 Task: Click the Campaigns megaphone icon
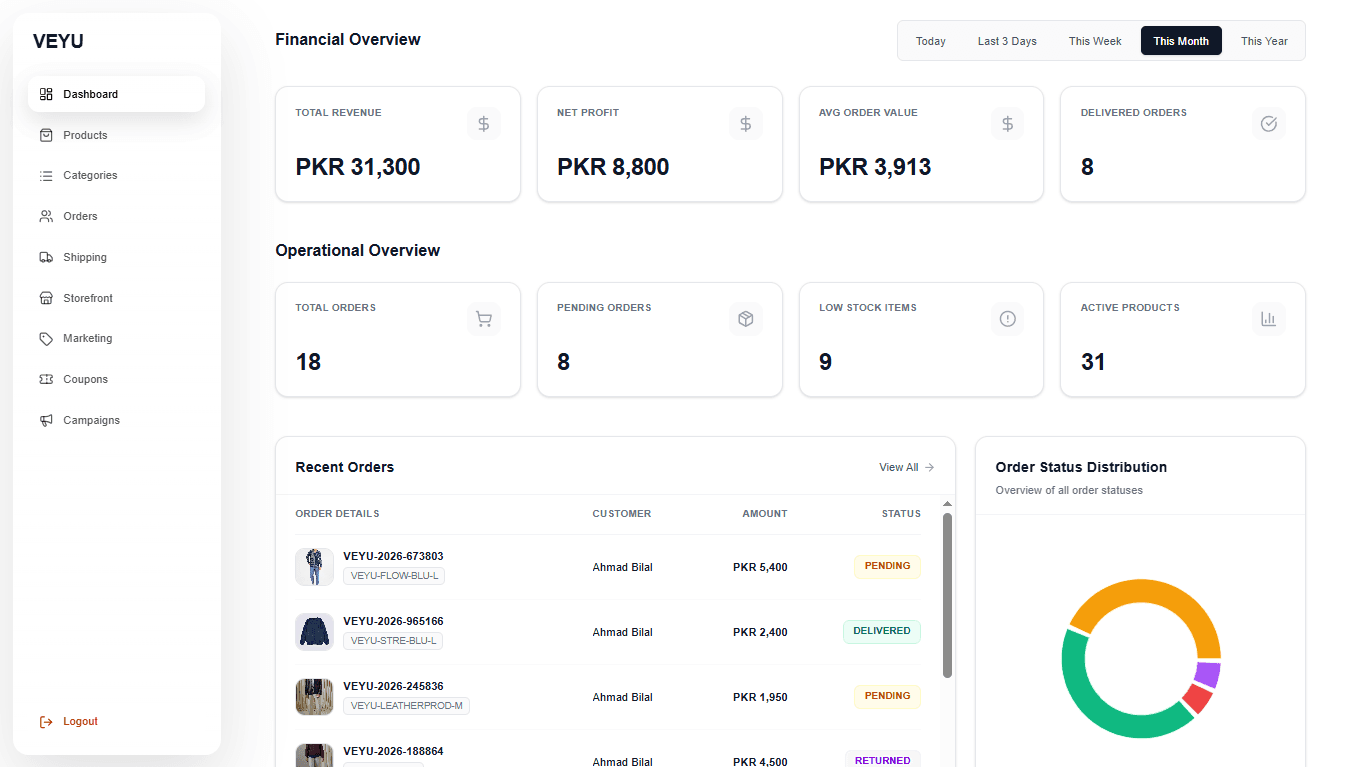click(46, 421)
